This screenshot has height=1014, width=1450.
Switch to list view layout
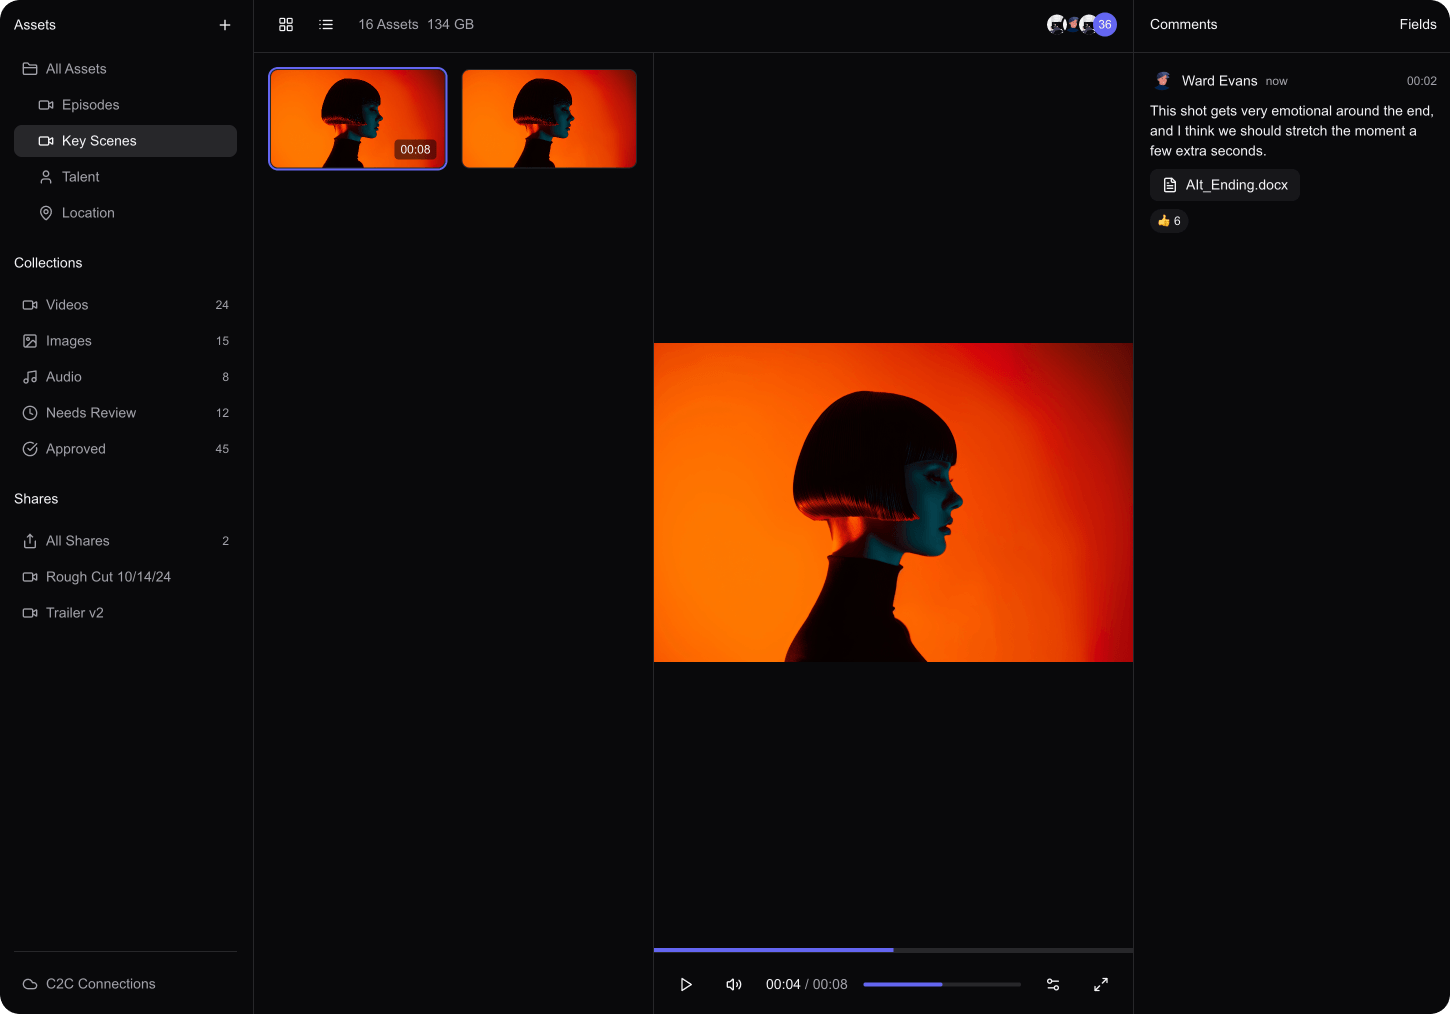tap(326, 24)
